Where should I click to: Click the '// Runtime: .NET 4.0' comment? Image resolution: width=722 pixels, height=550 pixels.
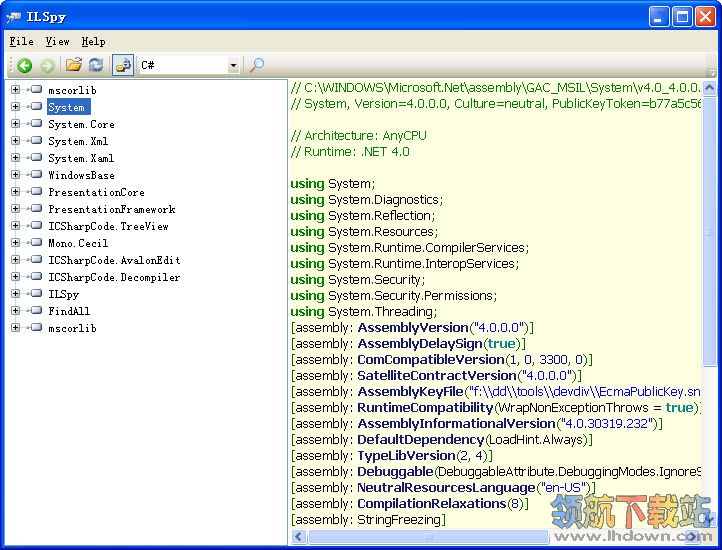pyautogui.click(x=350, y=152)
